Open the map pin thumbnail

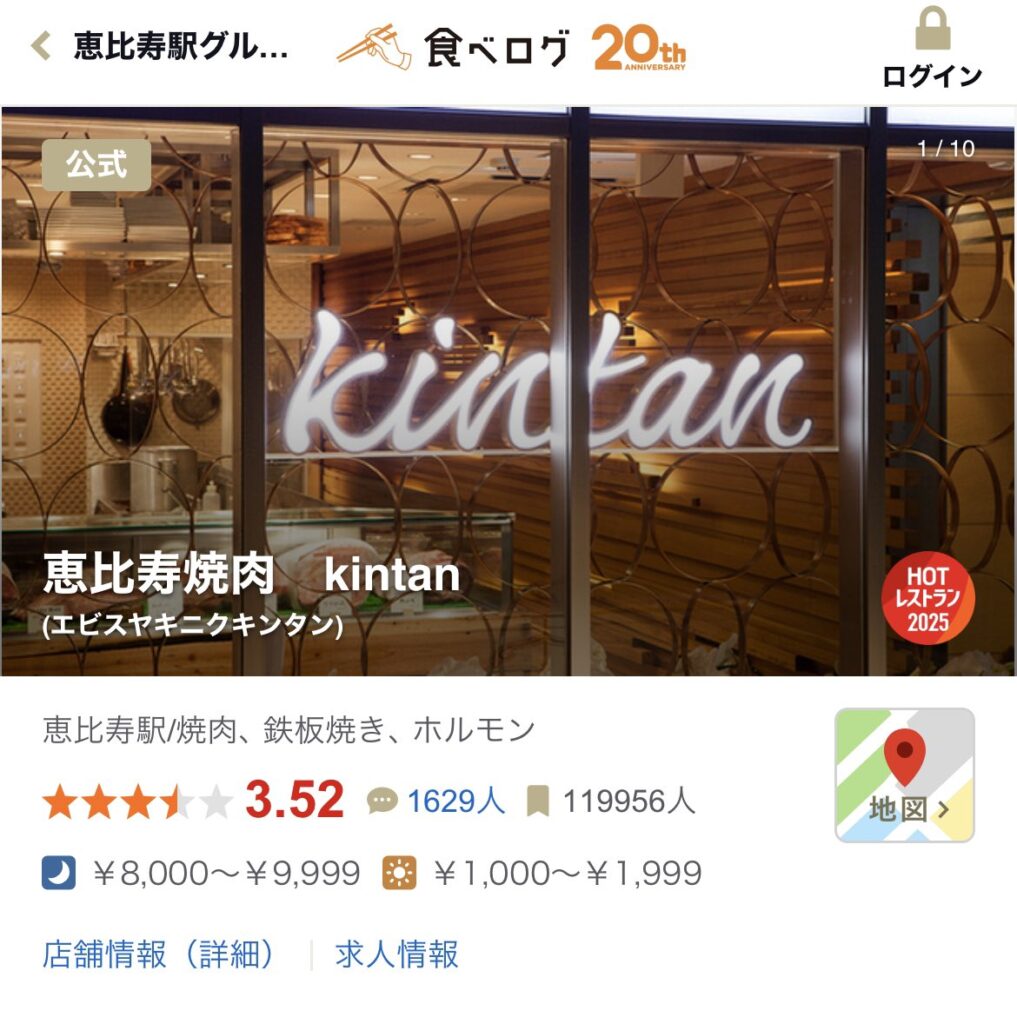[x=905, y=775]
